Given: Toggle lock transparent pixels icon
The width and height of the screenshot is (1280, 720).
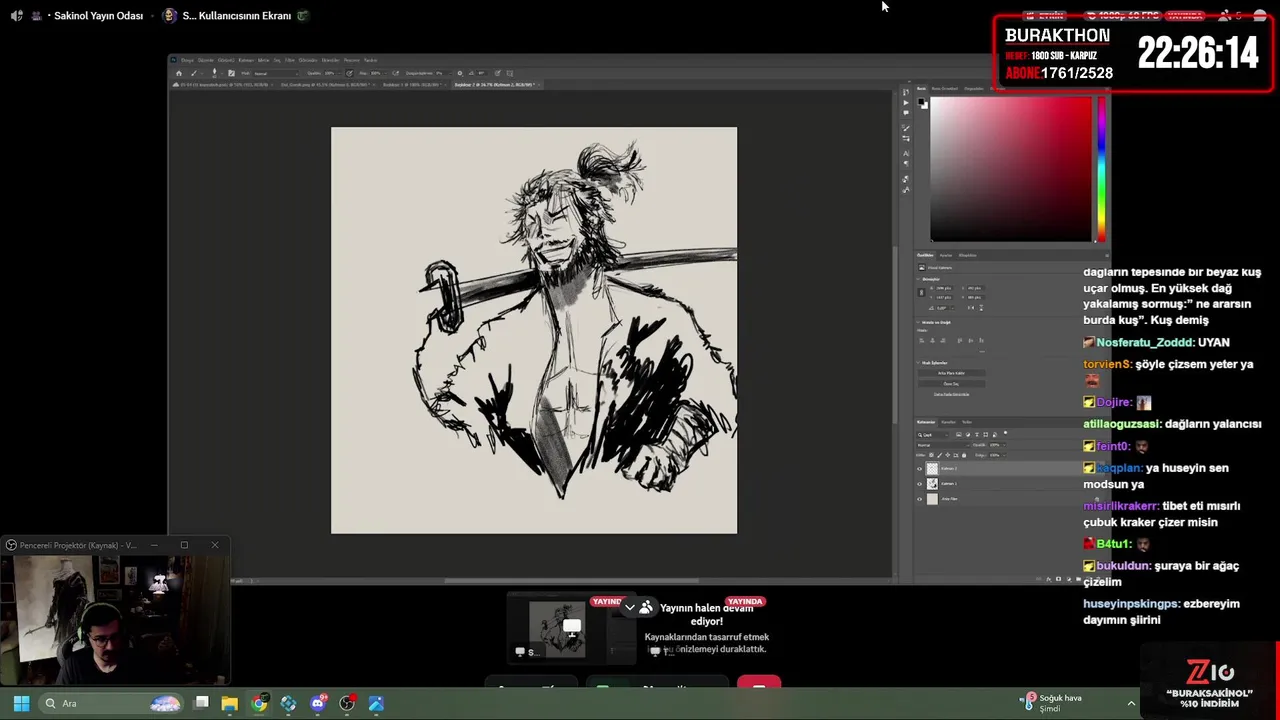Looking at the screenshot, I should (x=931, y=455).
